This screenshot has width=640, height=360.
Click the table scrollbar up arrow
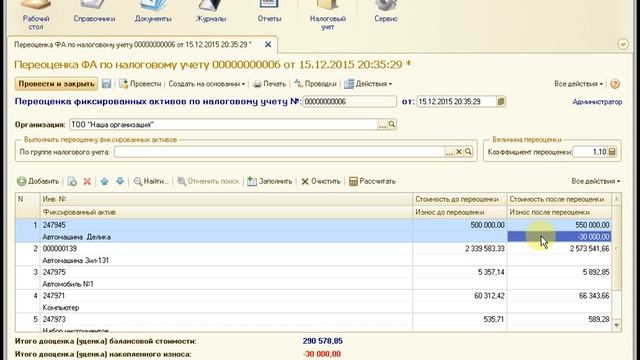pos(616,199)
